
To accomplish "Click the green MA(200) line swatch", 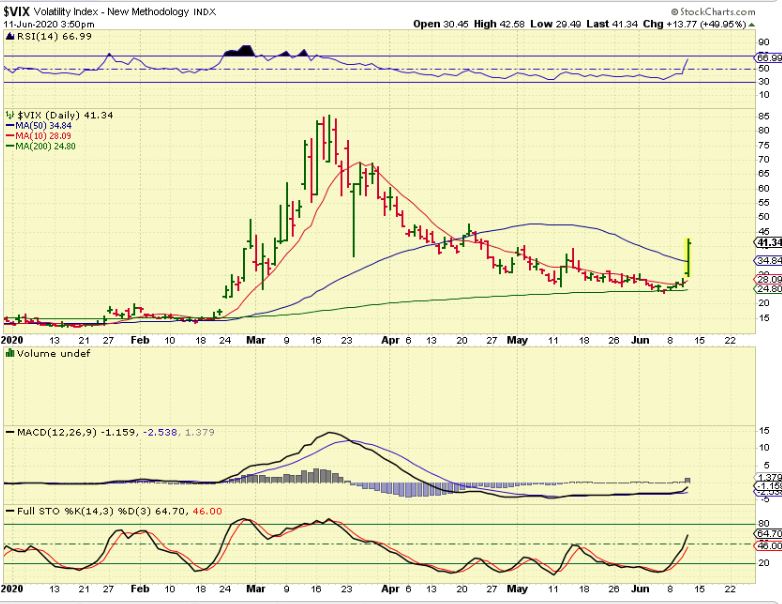I will [10, 146].
